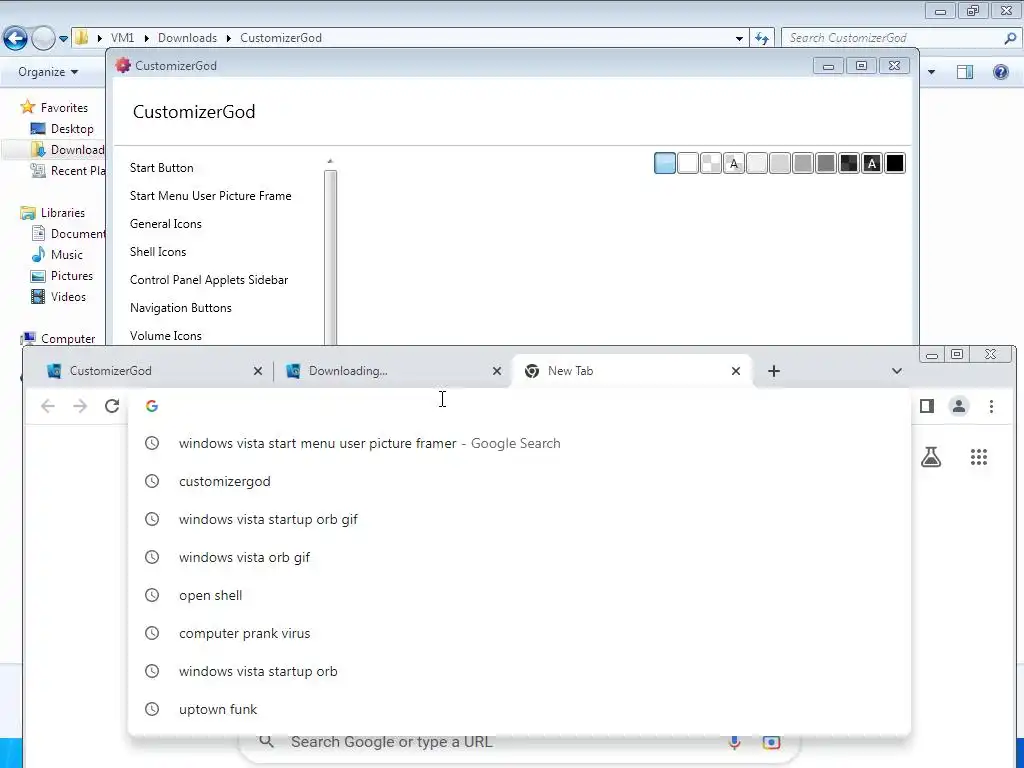Toggle the Explorer preview pane icon
The image size is (1024, 768).
[965, 72]
